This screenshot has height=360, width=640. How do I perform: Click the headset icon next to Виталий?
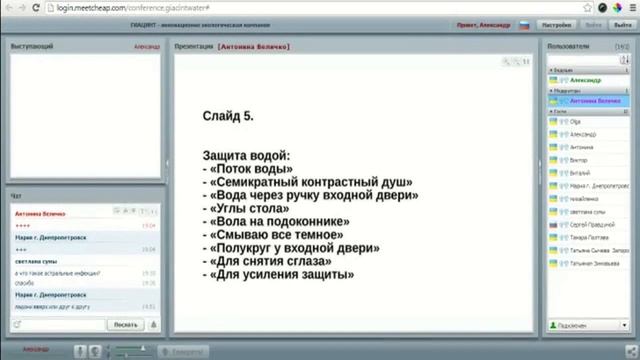[564, 173]
